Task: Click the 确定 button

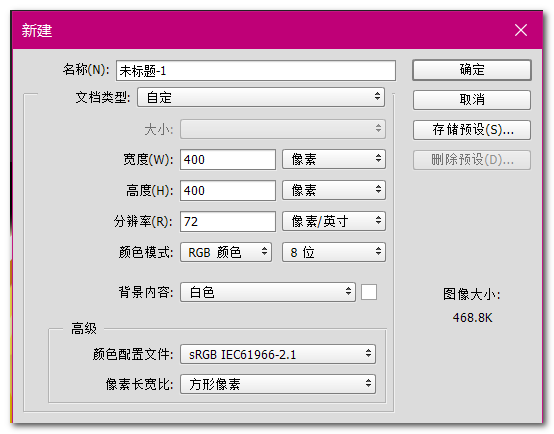Action: point(472,70)
